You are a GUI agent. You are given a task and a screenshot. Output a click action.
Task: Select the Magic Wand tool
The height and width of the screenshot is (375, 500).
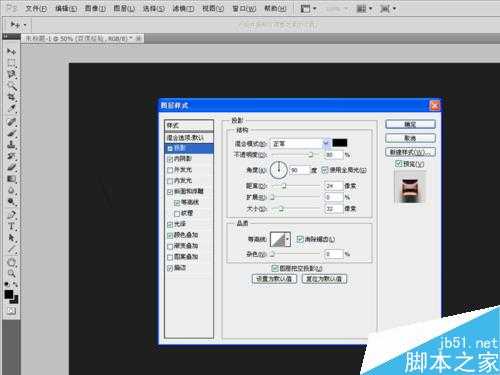point(11,86)
